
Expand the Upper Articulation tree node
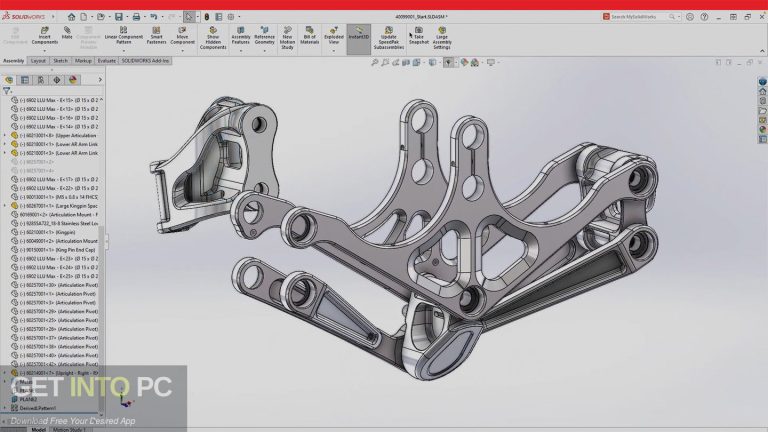tap(5, 135)
